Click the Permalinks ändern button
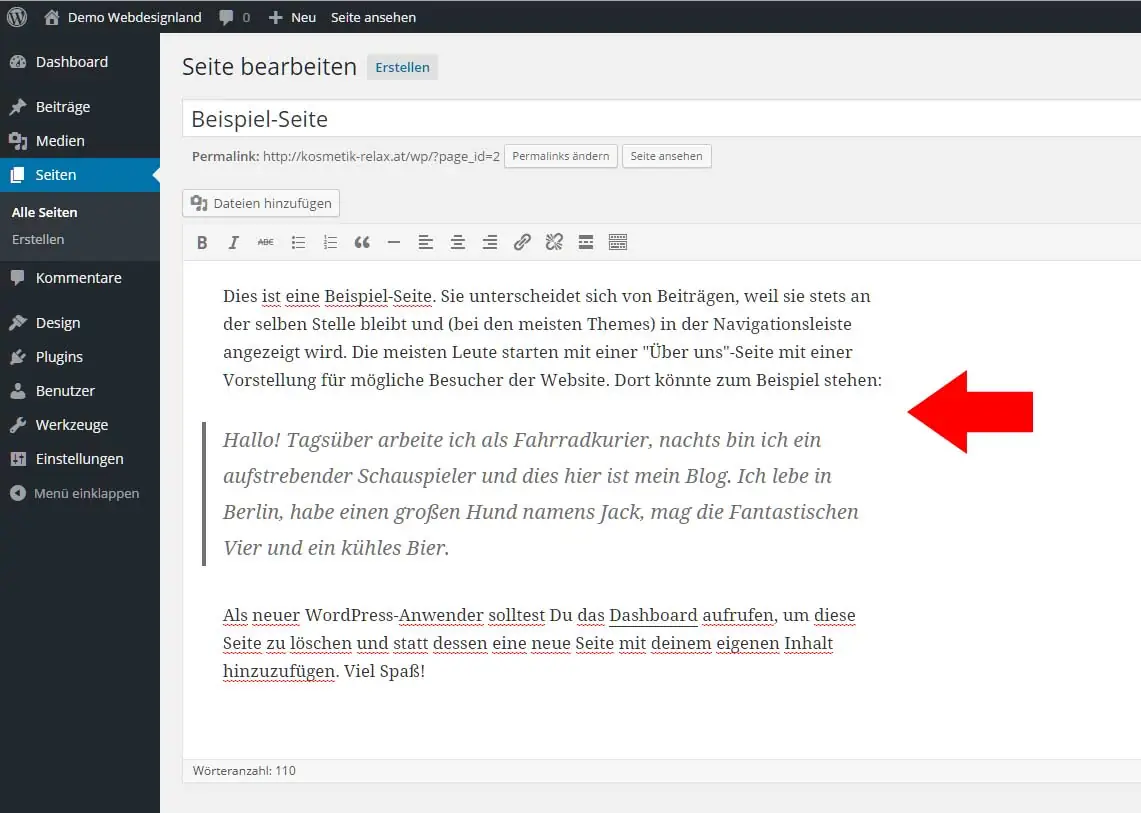1141x813 pixels. [560, 156]
